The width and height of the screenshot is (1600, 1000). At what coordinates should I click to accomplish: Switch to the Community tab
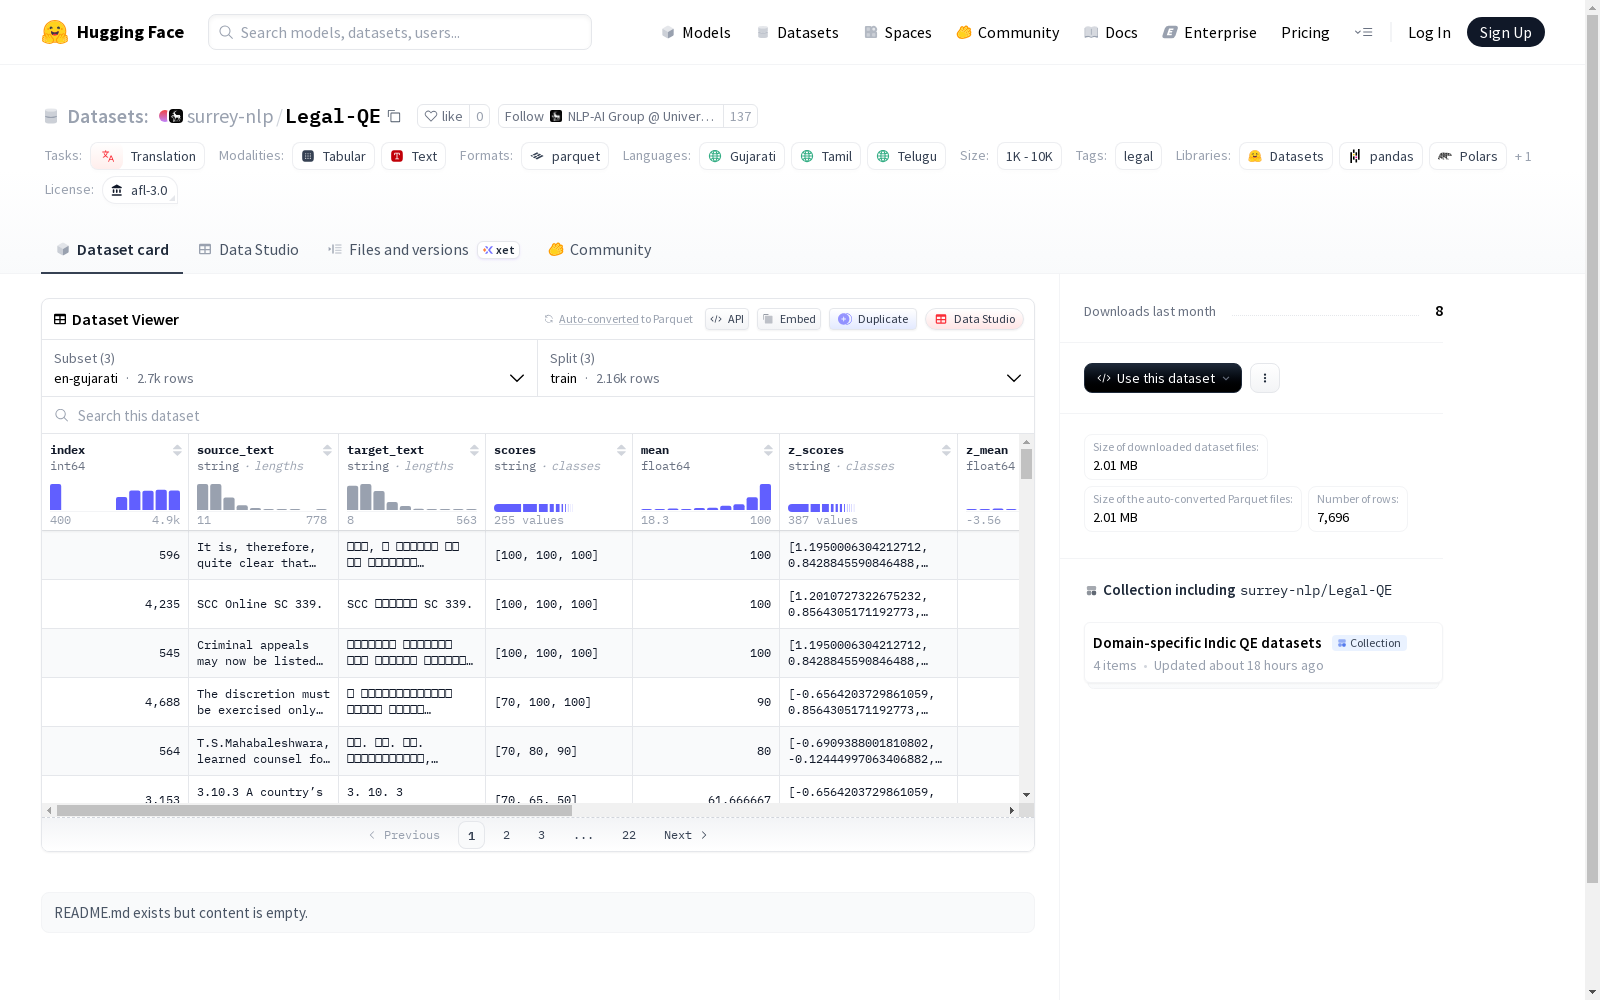(x=600, y=250)
